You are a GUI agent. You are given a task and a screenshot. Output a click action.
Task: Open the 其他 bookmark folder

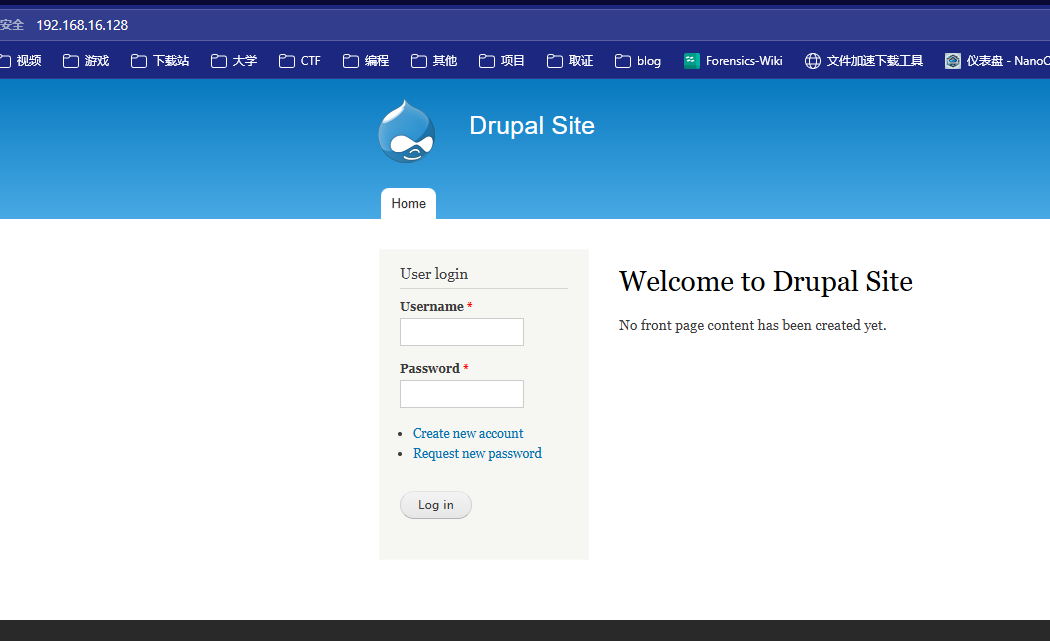434,61
